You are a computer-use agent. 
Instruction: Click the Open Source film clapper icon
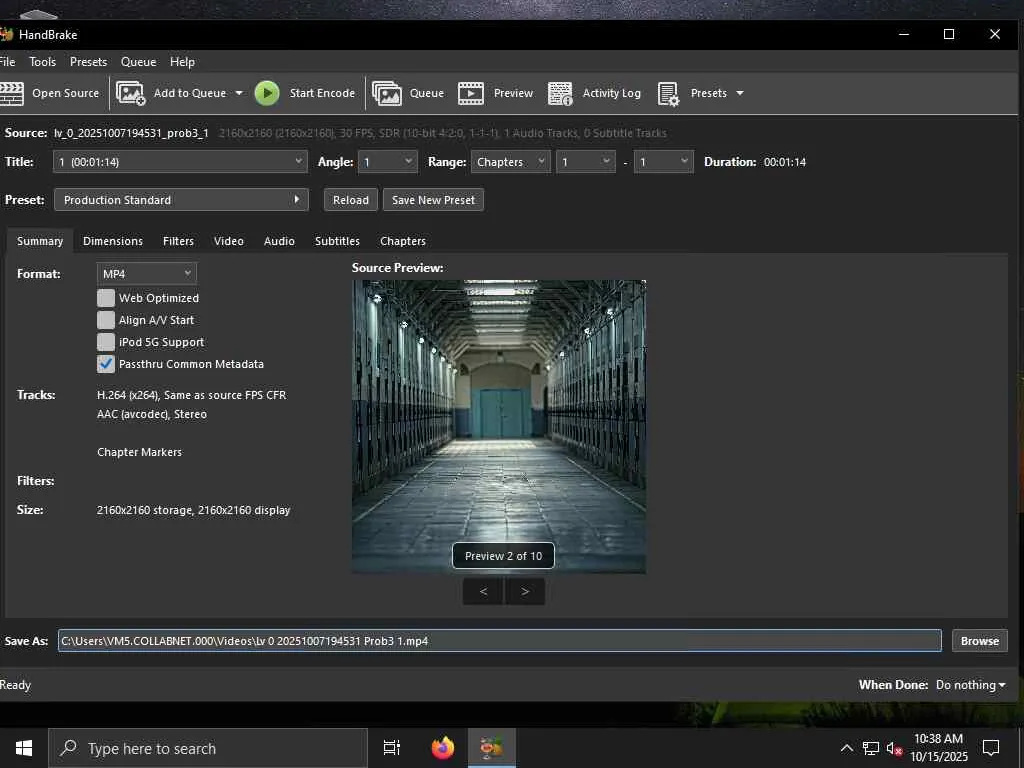[x=12, y=93]
